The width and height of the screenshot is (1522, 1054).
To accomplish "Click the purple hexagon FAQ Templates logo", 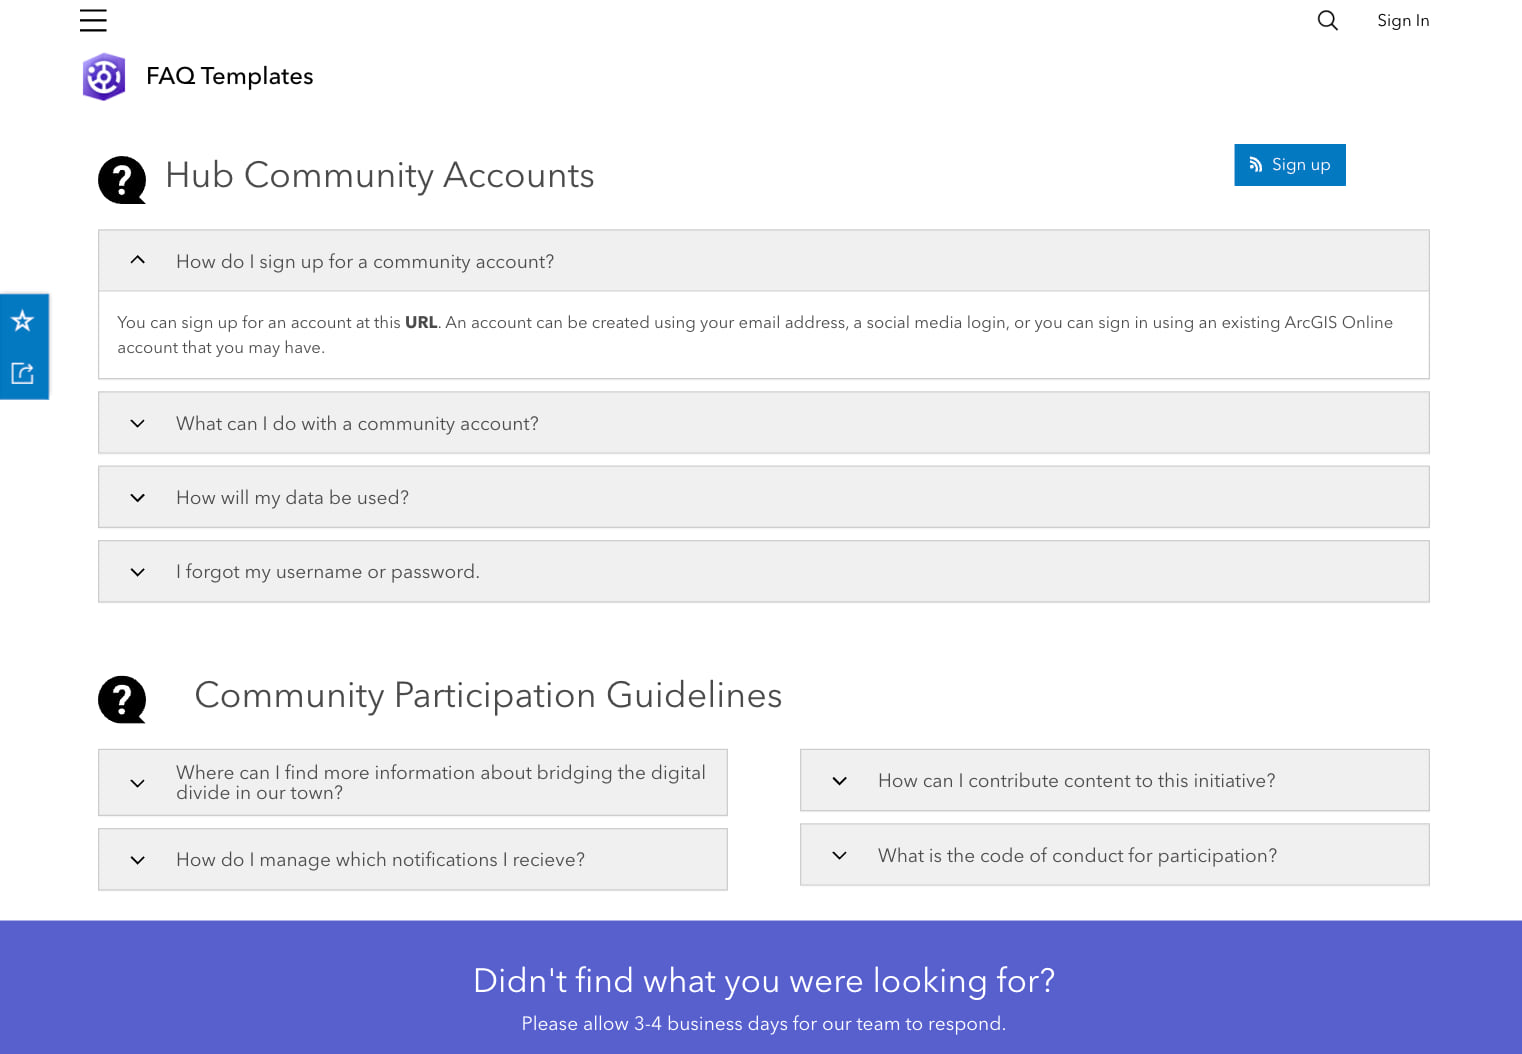I will coord(103,76).
